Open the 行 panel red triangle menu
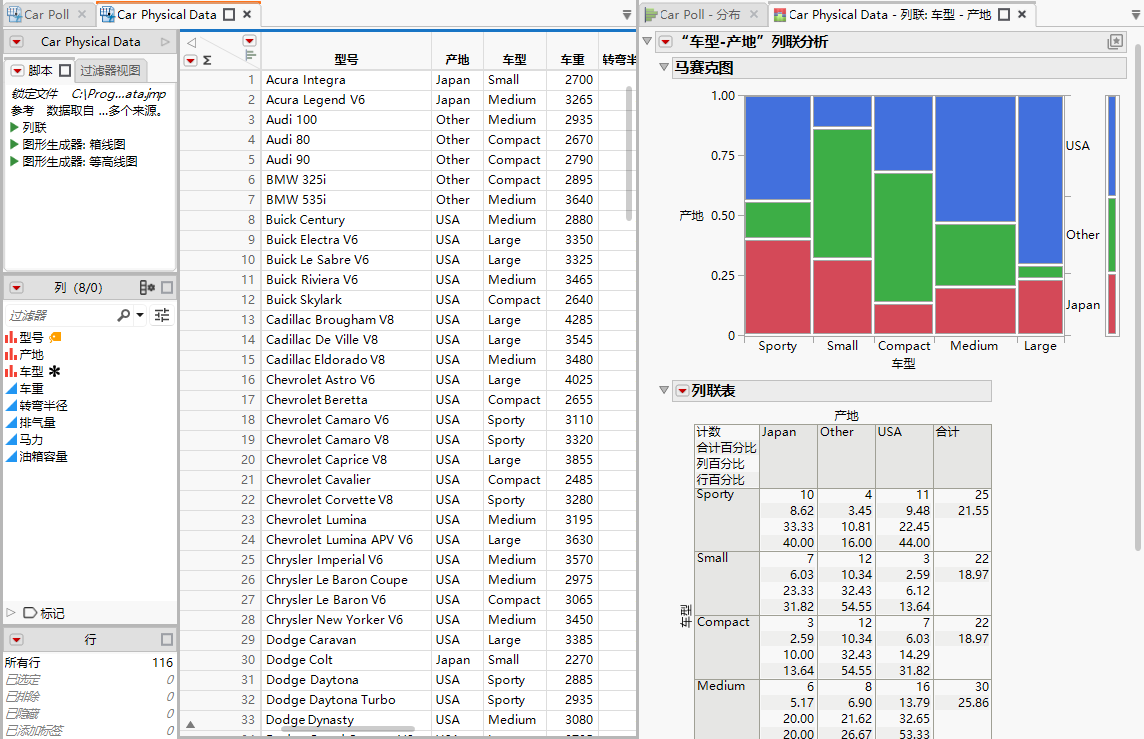 pyautogui.click(x=16, y=640)
